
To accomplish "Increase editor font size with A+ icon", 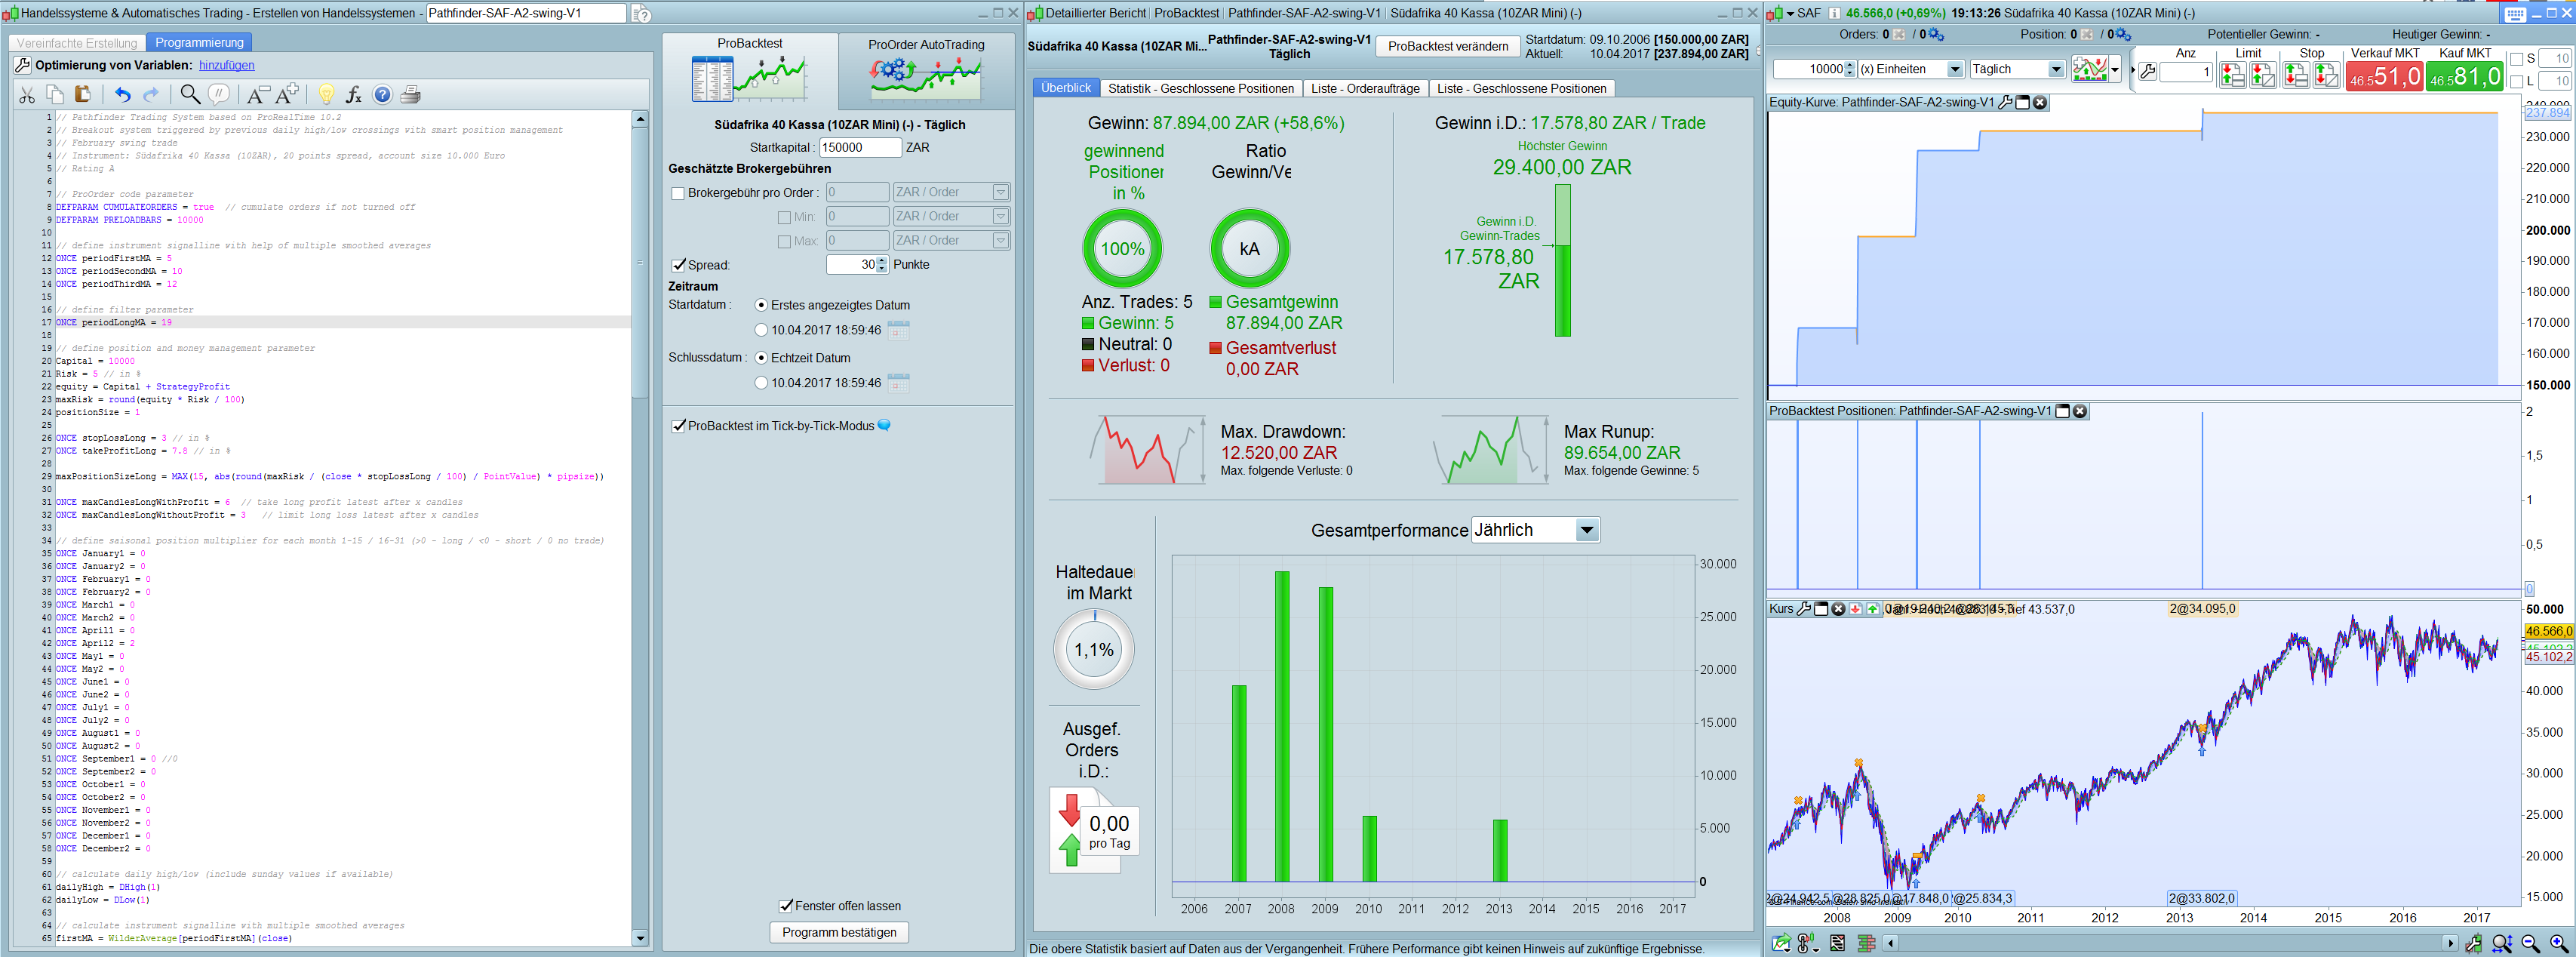I will [x=288, y=95].
